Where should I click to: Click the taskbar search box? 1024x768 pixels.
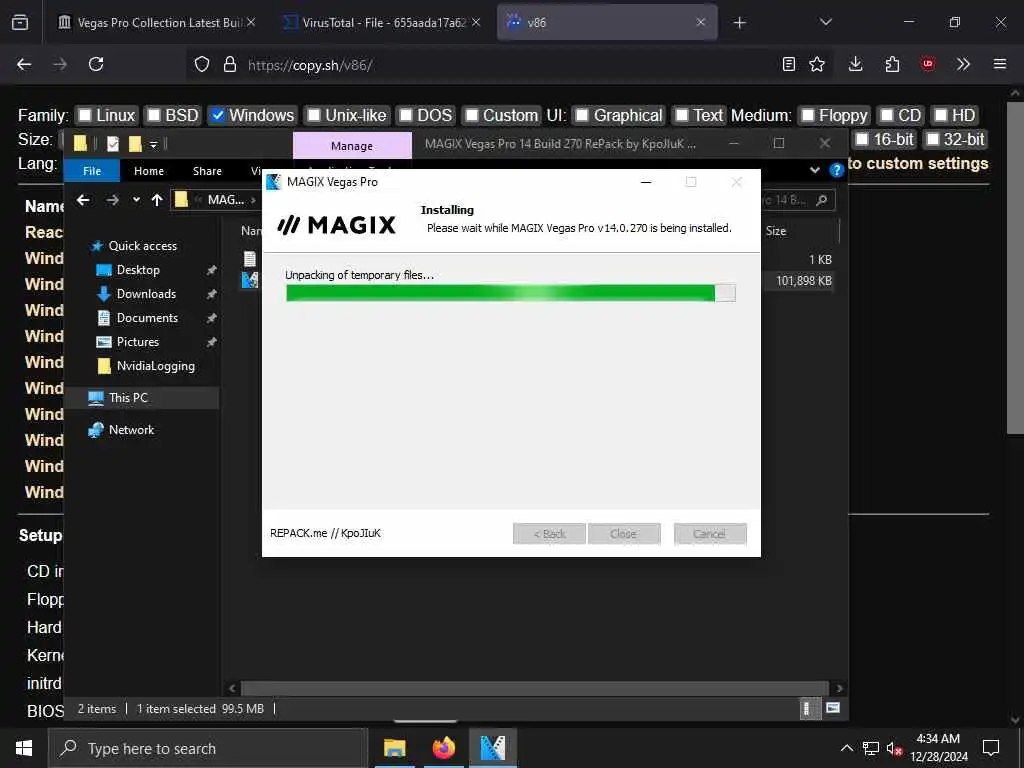208,748
